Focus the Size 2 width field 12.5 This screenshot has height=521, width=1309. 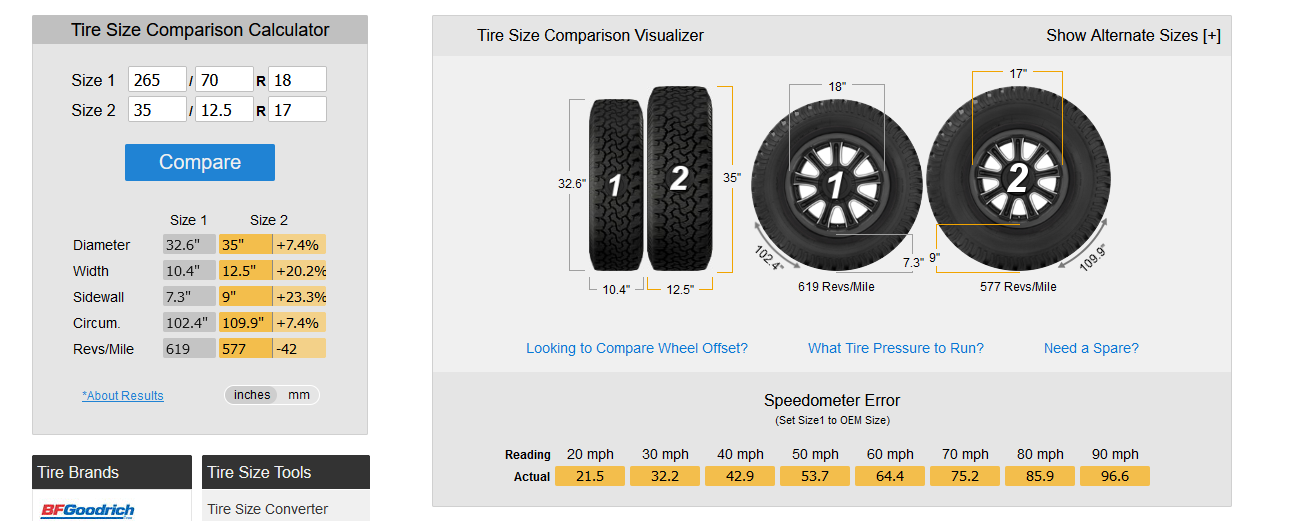tap(224, 109)
